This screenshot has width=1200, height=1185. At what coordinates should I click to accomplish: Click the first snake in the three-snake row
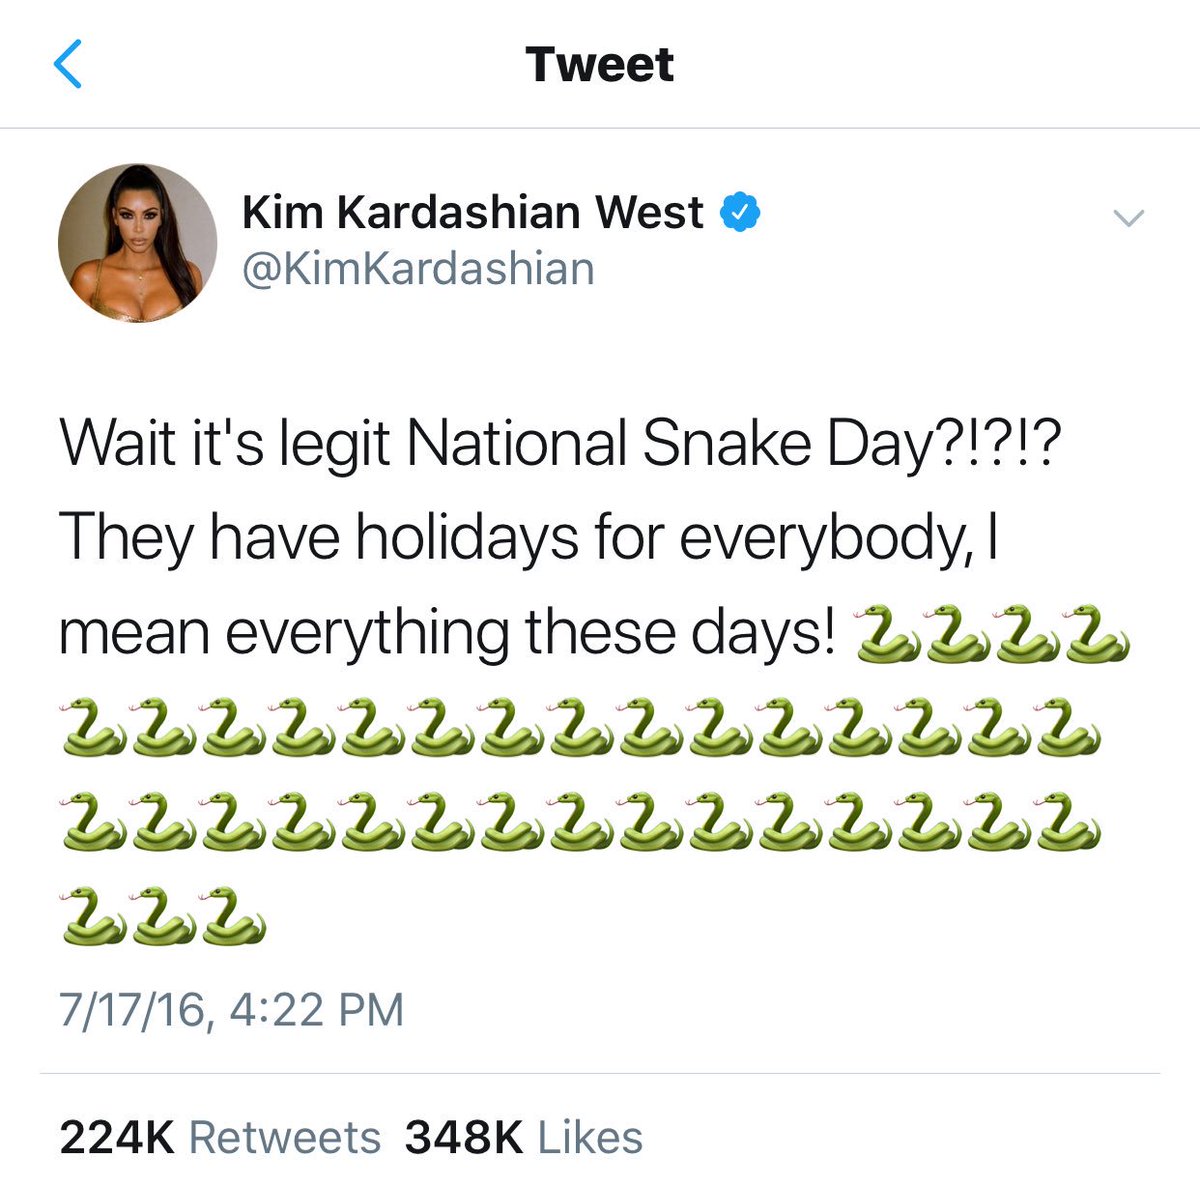click(93, 916)
